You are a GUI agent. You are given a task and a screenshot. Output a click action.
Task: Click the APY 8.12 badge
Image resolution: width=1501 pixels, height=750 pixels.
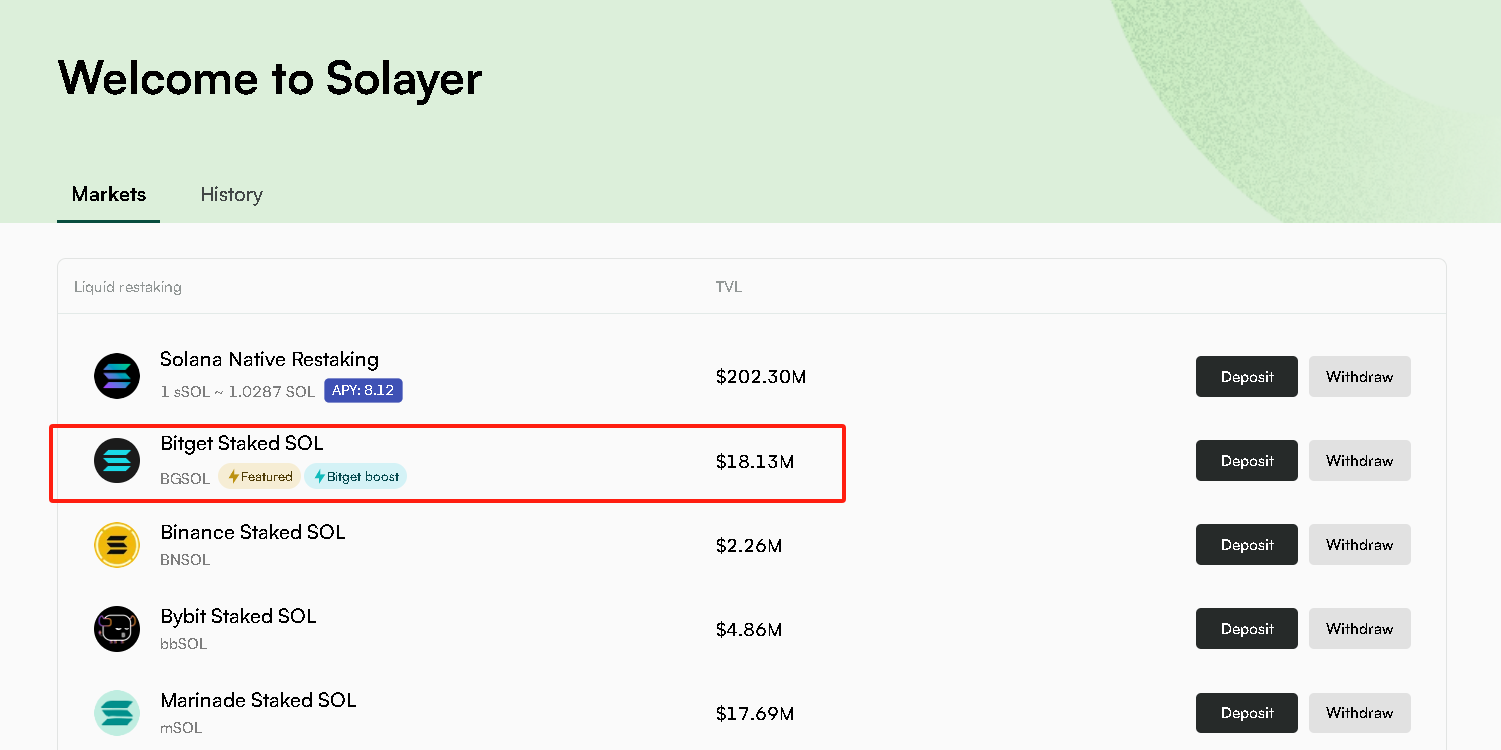pos(363,390)
